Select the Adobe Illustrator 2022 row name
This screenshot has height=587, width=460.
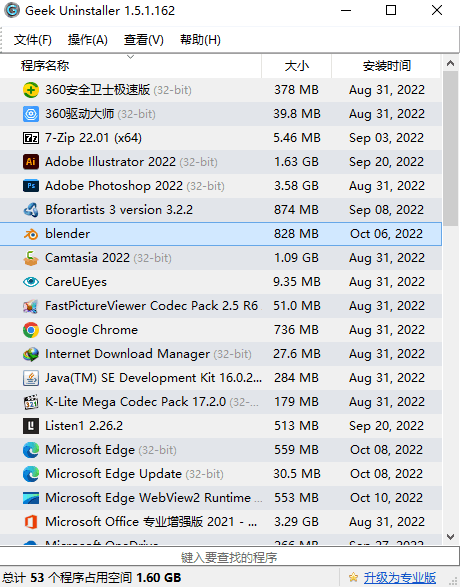tap(110, 162)
